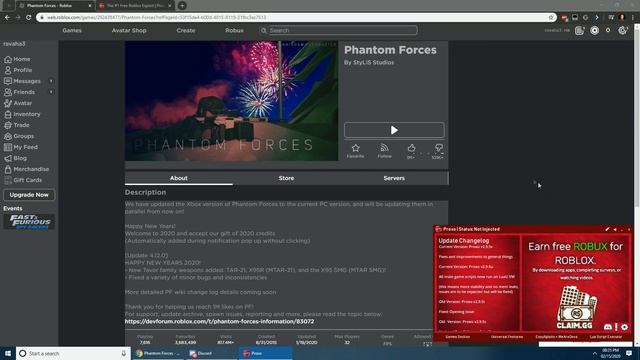This screenshot has width=640, height=360.
Task: Switch to the About tab
Action: pos(179,178)
